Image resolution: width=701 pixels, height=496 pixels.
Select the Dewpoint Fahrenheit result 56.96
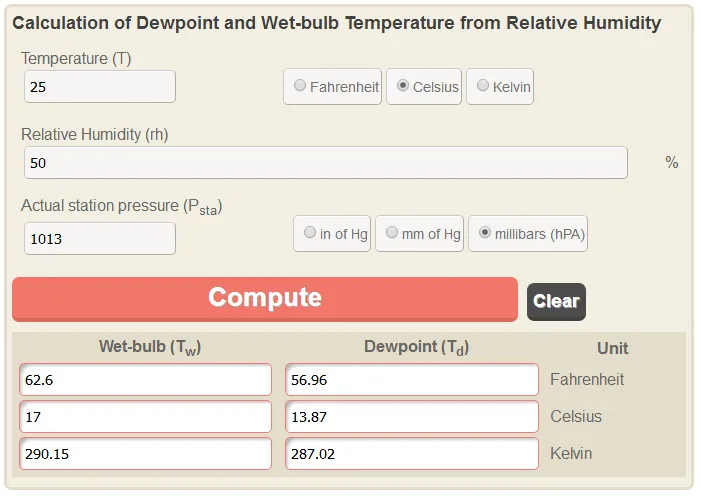tap(412, 380)
